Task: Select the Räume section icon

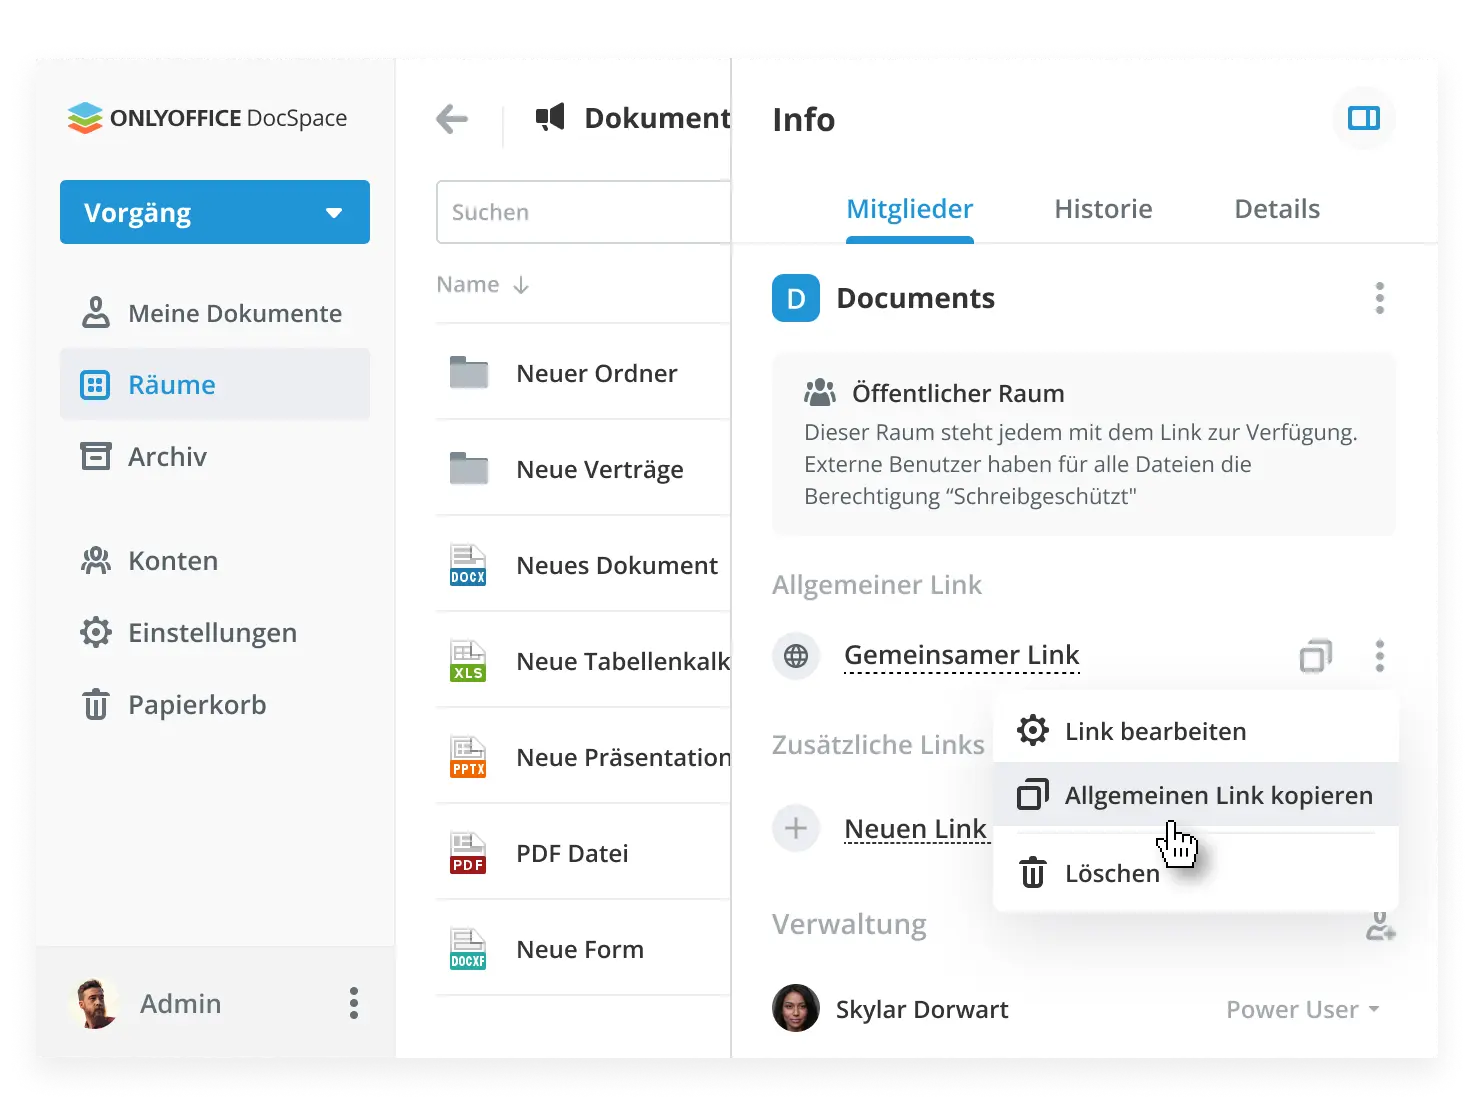Action: click(x=96, y=384)
